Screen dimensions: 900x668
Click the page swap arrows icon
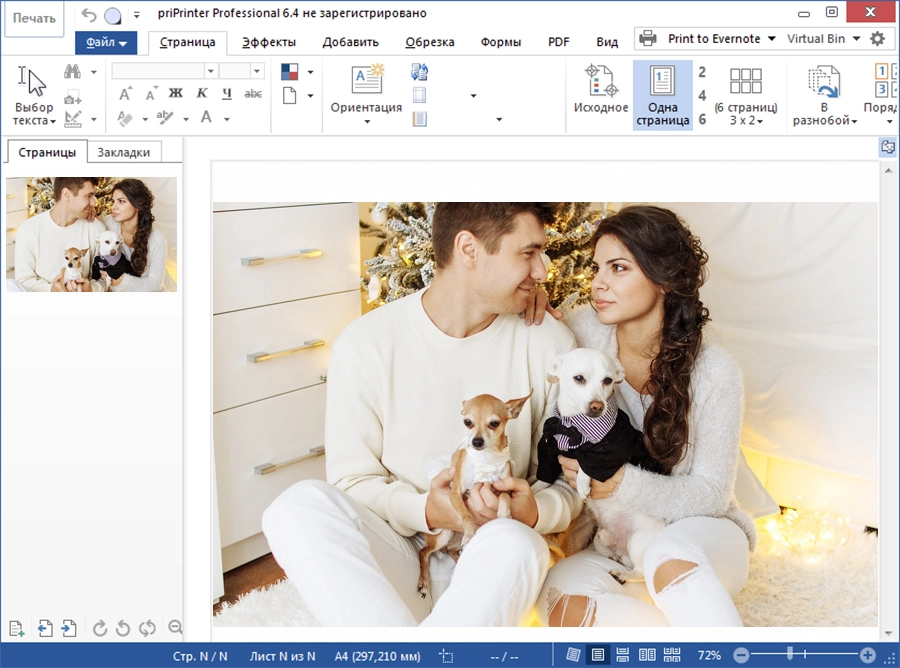point(420,72)
